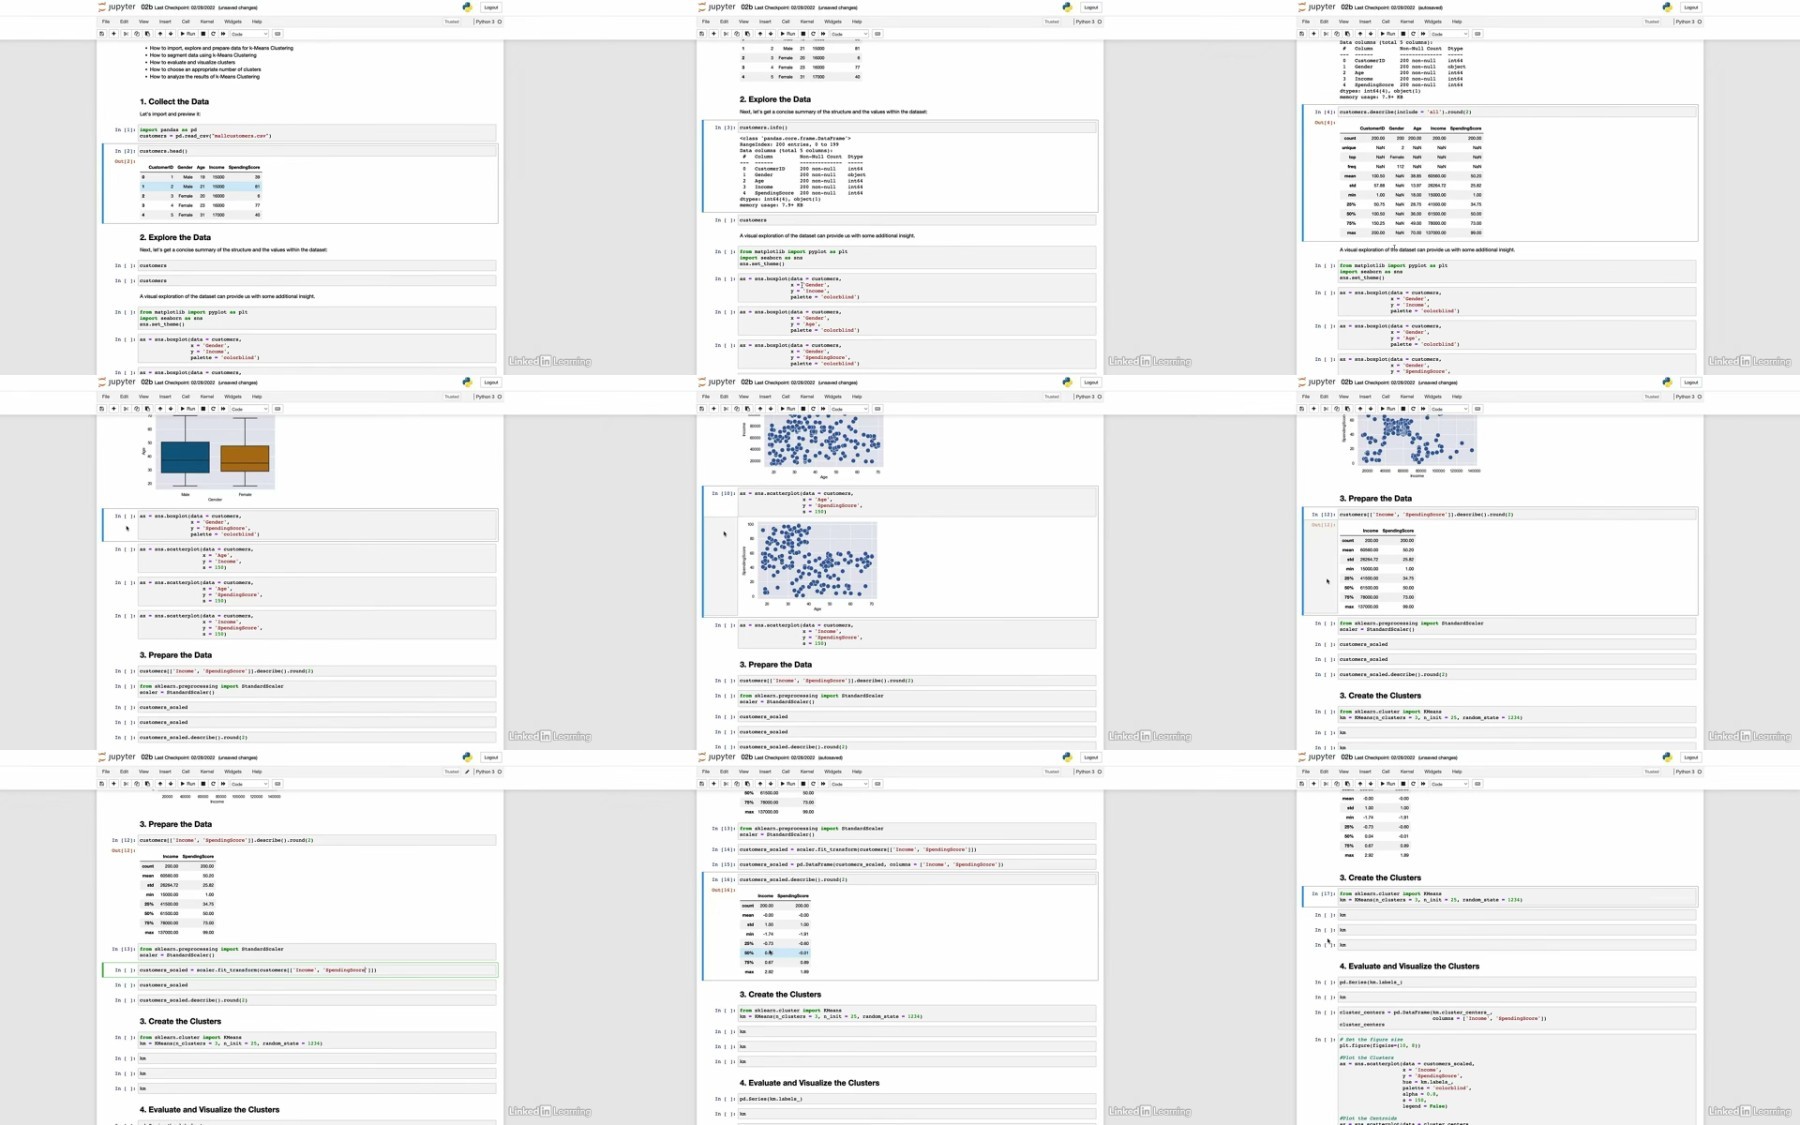This screenshot has height=1125, width=1800.
Task: Open File menu in Collect the Data notebook
Action: (x=105, y=21)
